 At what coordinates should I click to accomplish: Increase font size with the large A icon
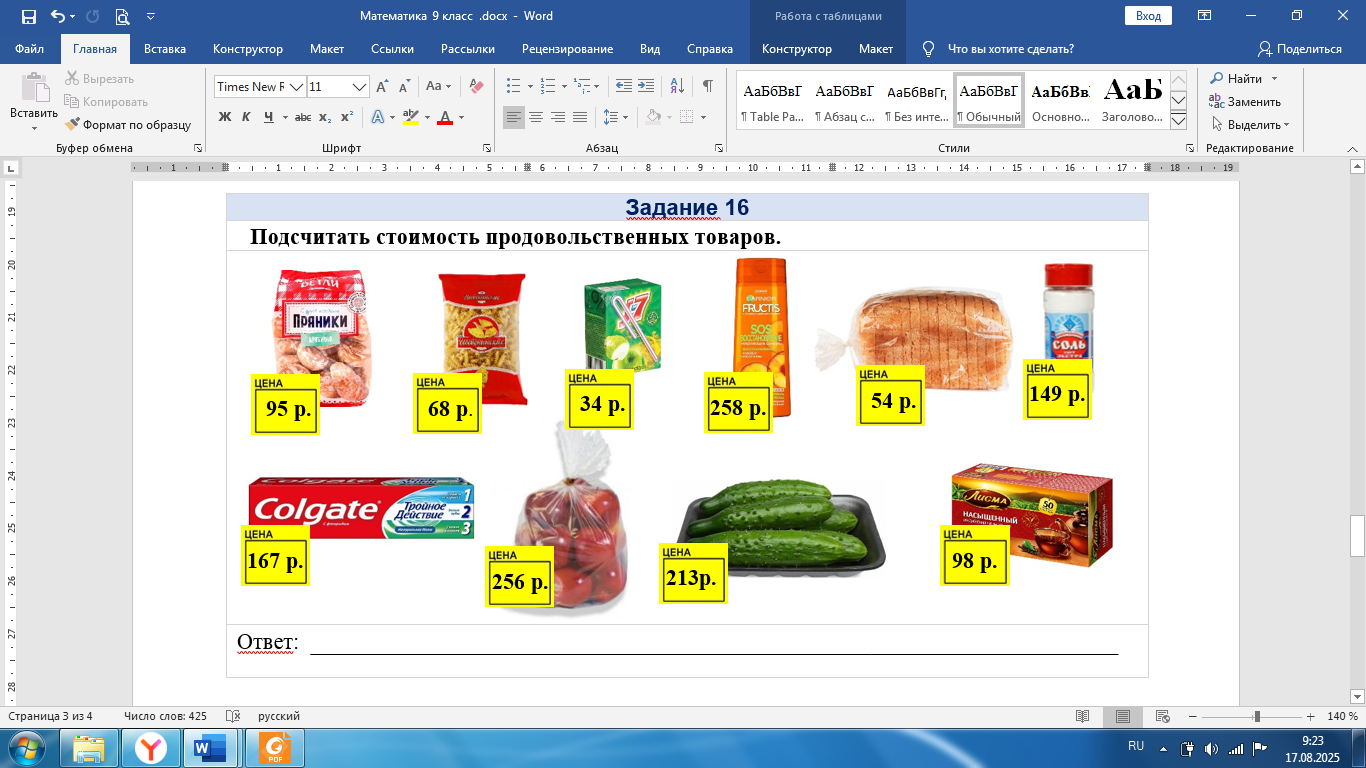click(x=384, y=87)
